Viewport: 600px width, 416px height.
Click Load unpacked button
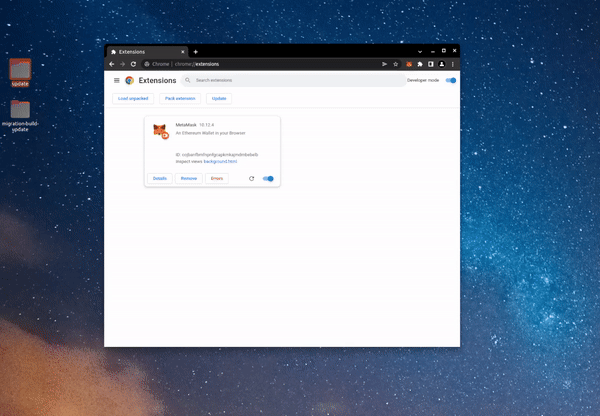(x=133, y=98)
